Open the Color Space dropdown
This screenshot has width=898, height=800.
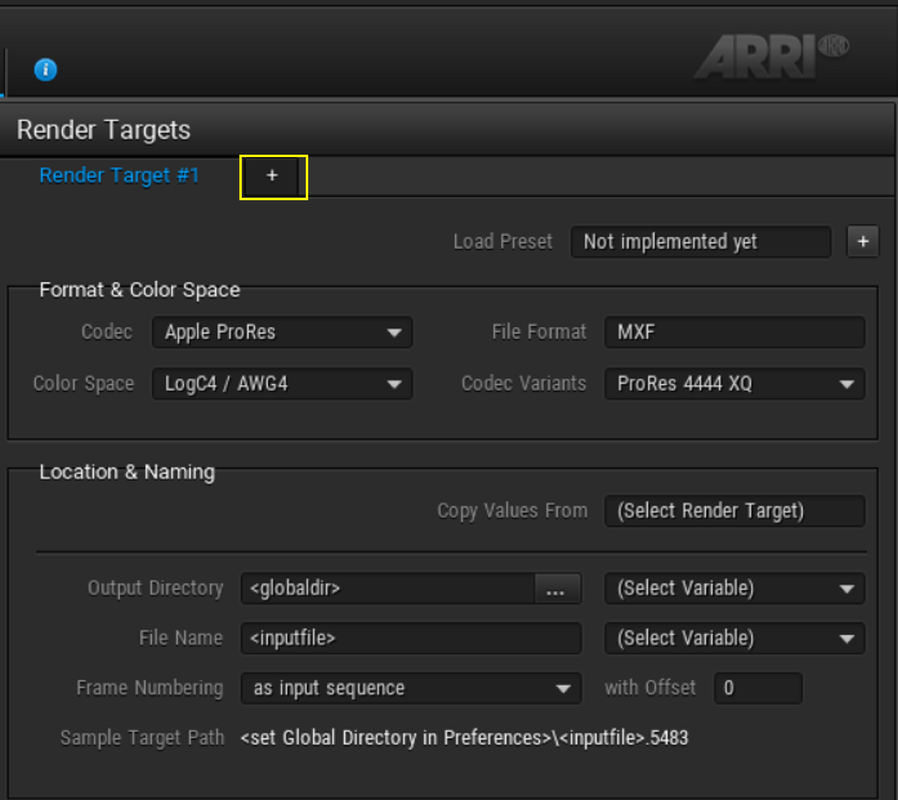[x=282, y=384]
